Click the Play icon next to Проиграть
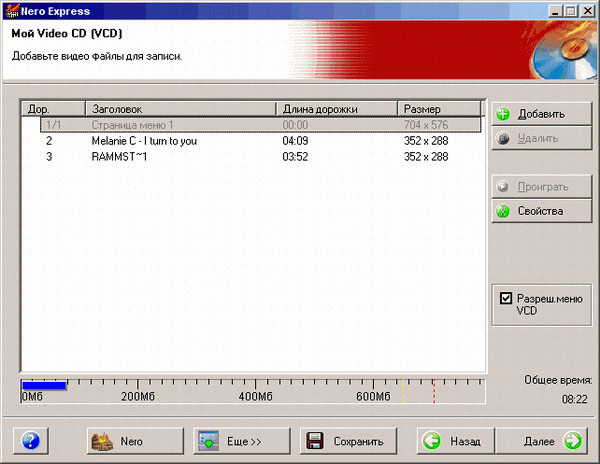600x464 pixels. (503, 187)
